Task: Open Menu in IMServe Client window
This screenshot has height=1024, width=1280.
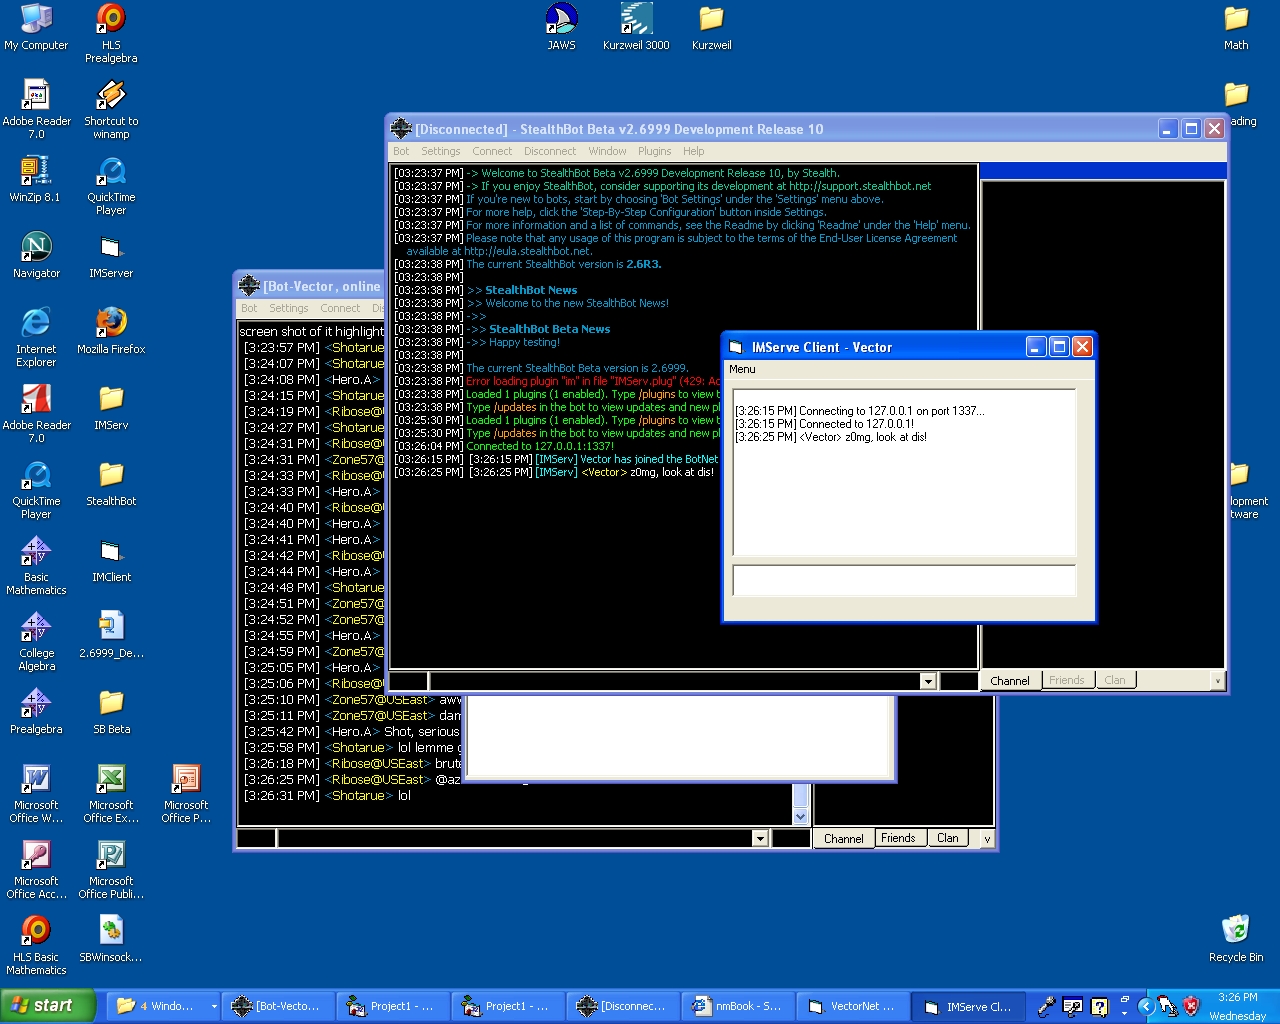Action: pos(742,369)
